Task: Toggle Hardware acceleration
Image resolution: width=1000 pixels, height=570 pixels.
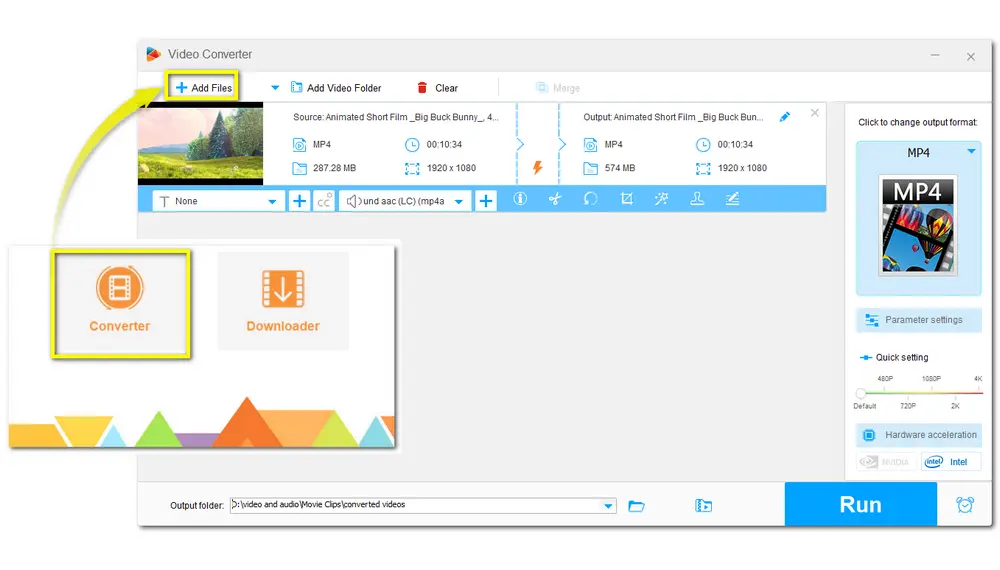Action: pos(918,435)
